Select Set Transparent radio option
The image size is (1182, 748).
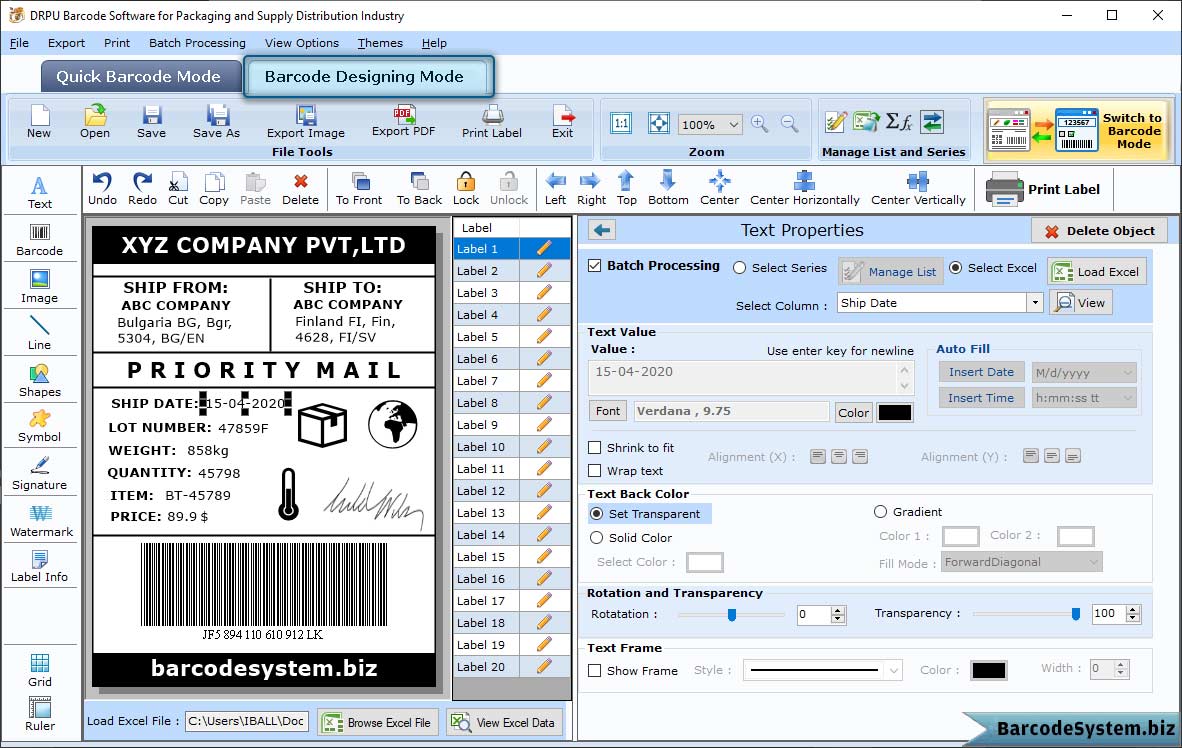[596, 513]
